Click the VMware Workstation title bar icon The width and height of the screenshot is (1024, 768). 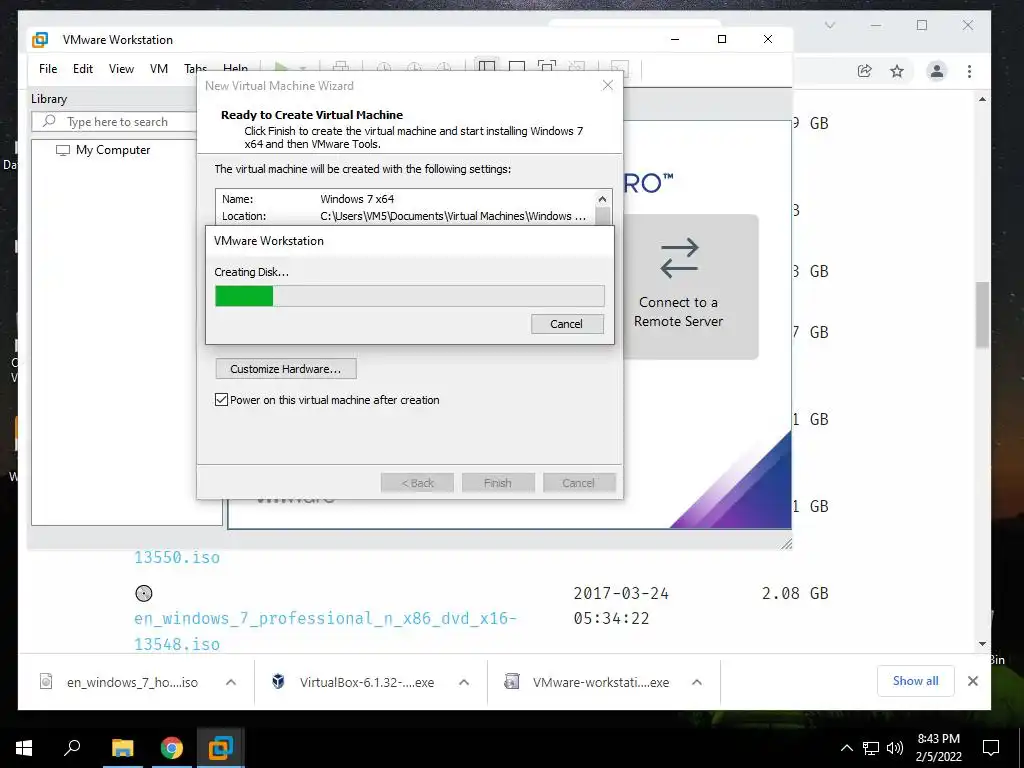click(40, 40)
